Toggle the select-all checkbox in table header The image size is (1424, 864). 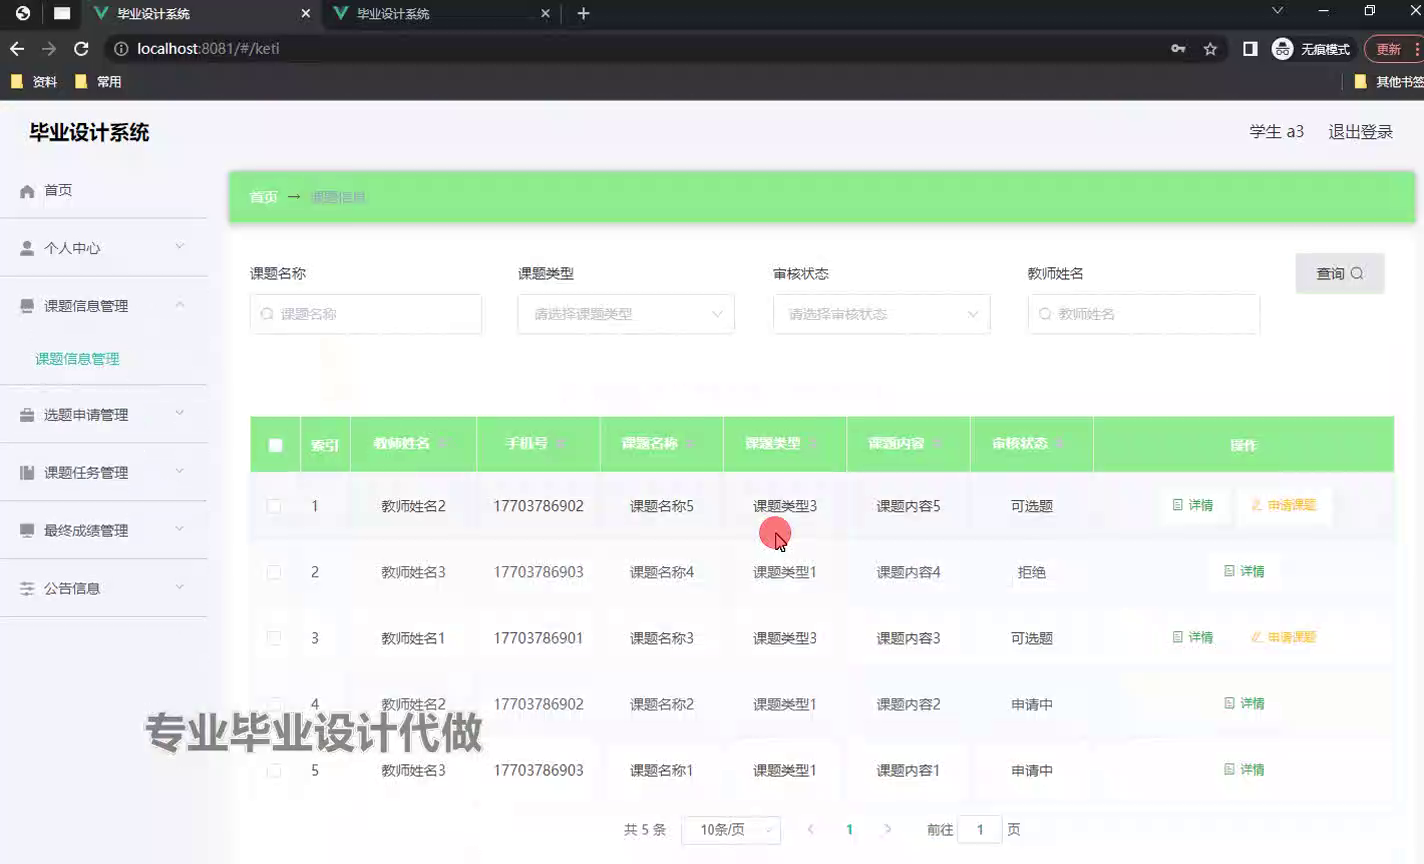click(275, 445)
